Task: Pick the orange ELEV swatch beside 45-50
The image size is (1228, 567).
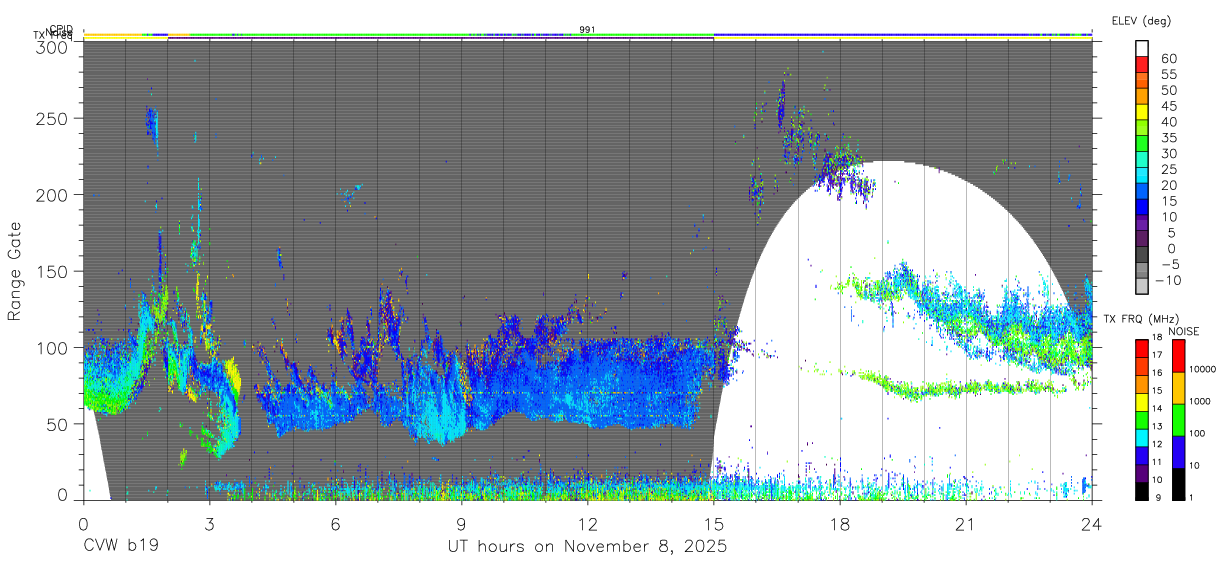Action: (1143, 95)
